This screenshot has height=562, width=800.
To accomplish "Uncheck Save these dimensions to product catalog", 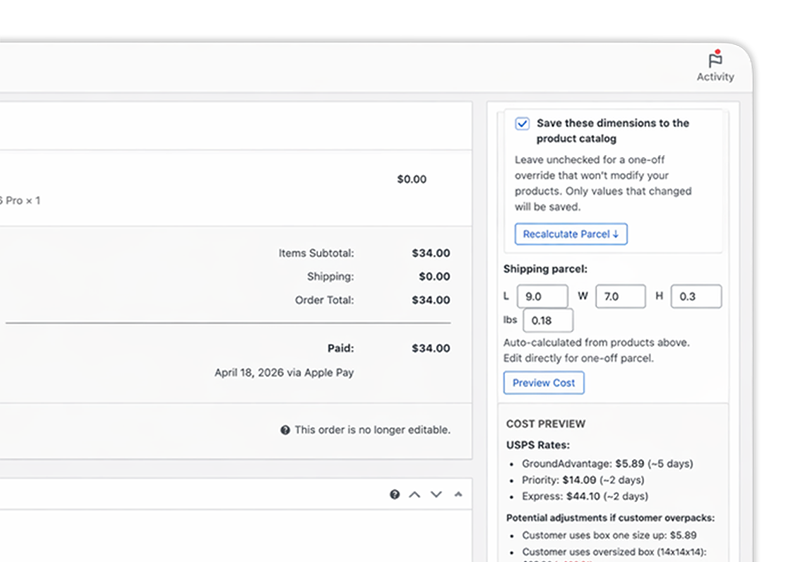I will 522,124.
